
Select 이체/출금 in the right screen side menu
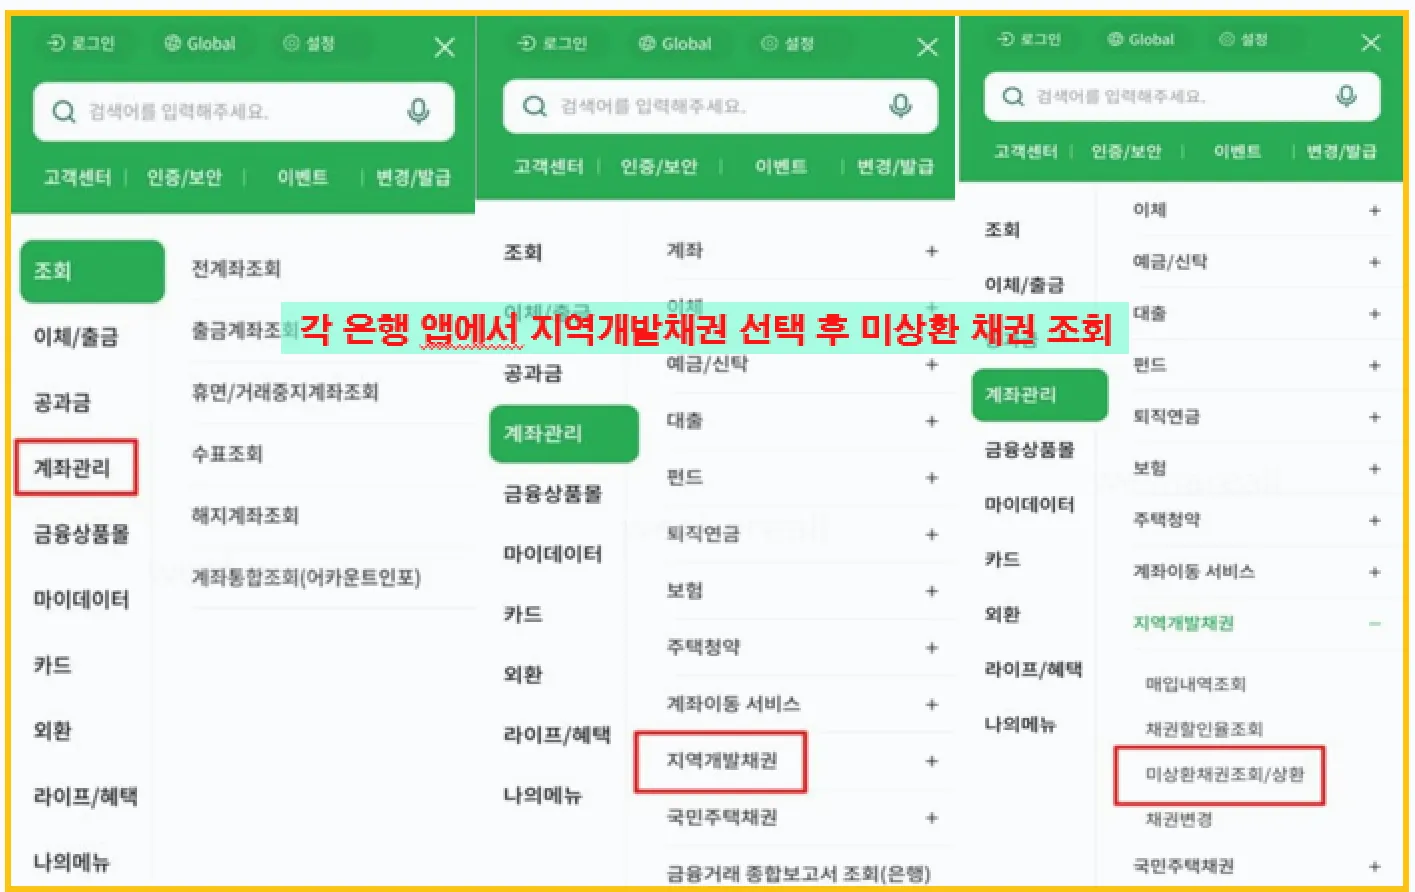pos(1024,285)
